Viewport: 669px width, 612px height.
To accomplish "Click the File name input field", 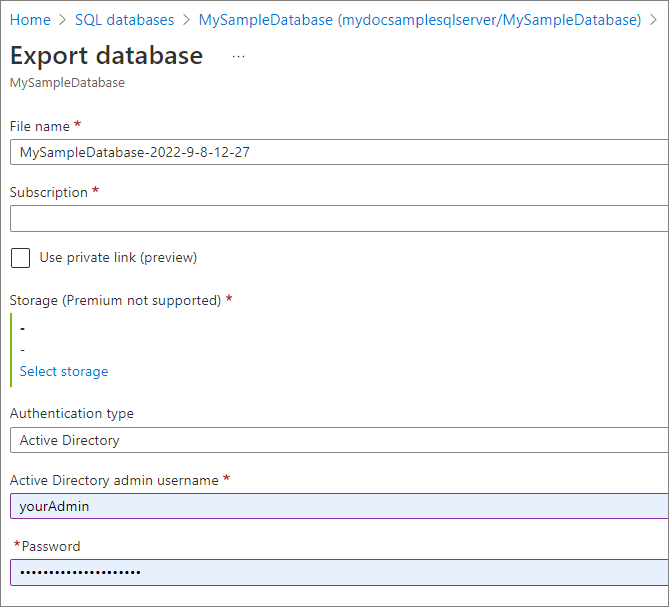I will click(x=339, y=152).
